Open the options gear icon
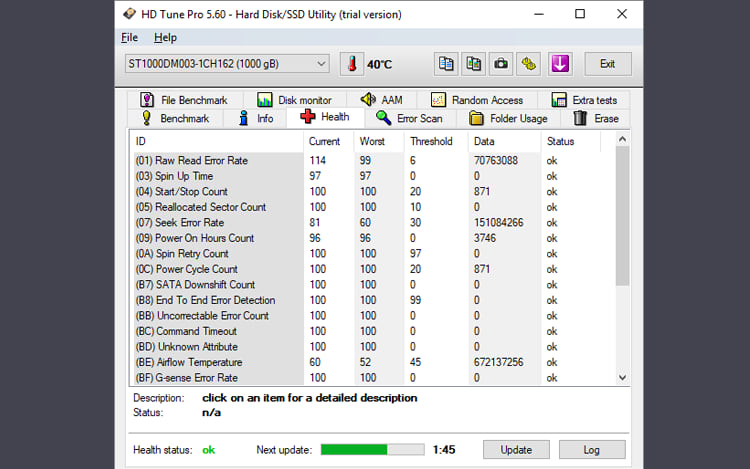The image size is (750, 469). [x=529, y=64]
